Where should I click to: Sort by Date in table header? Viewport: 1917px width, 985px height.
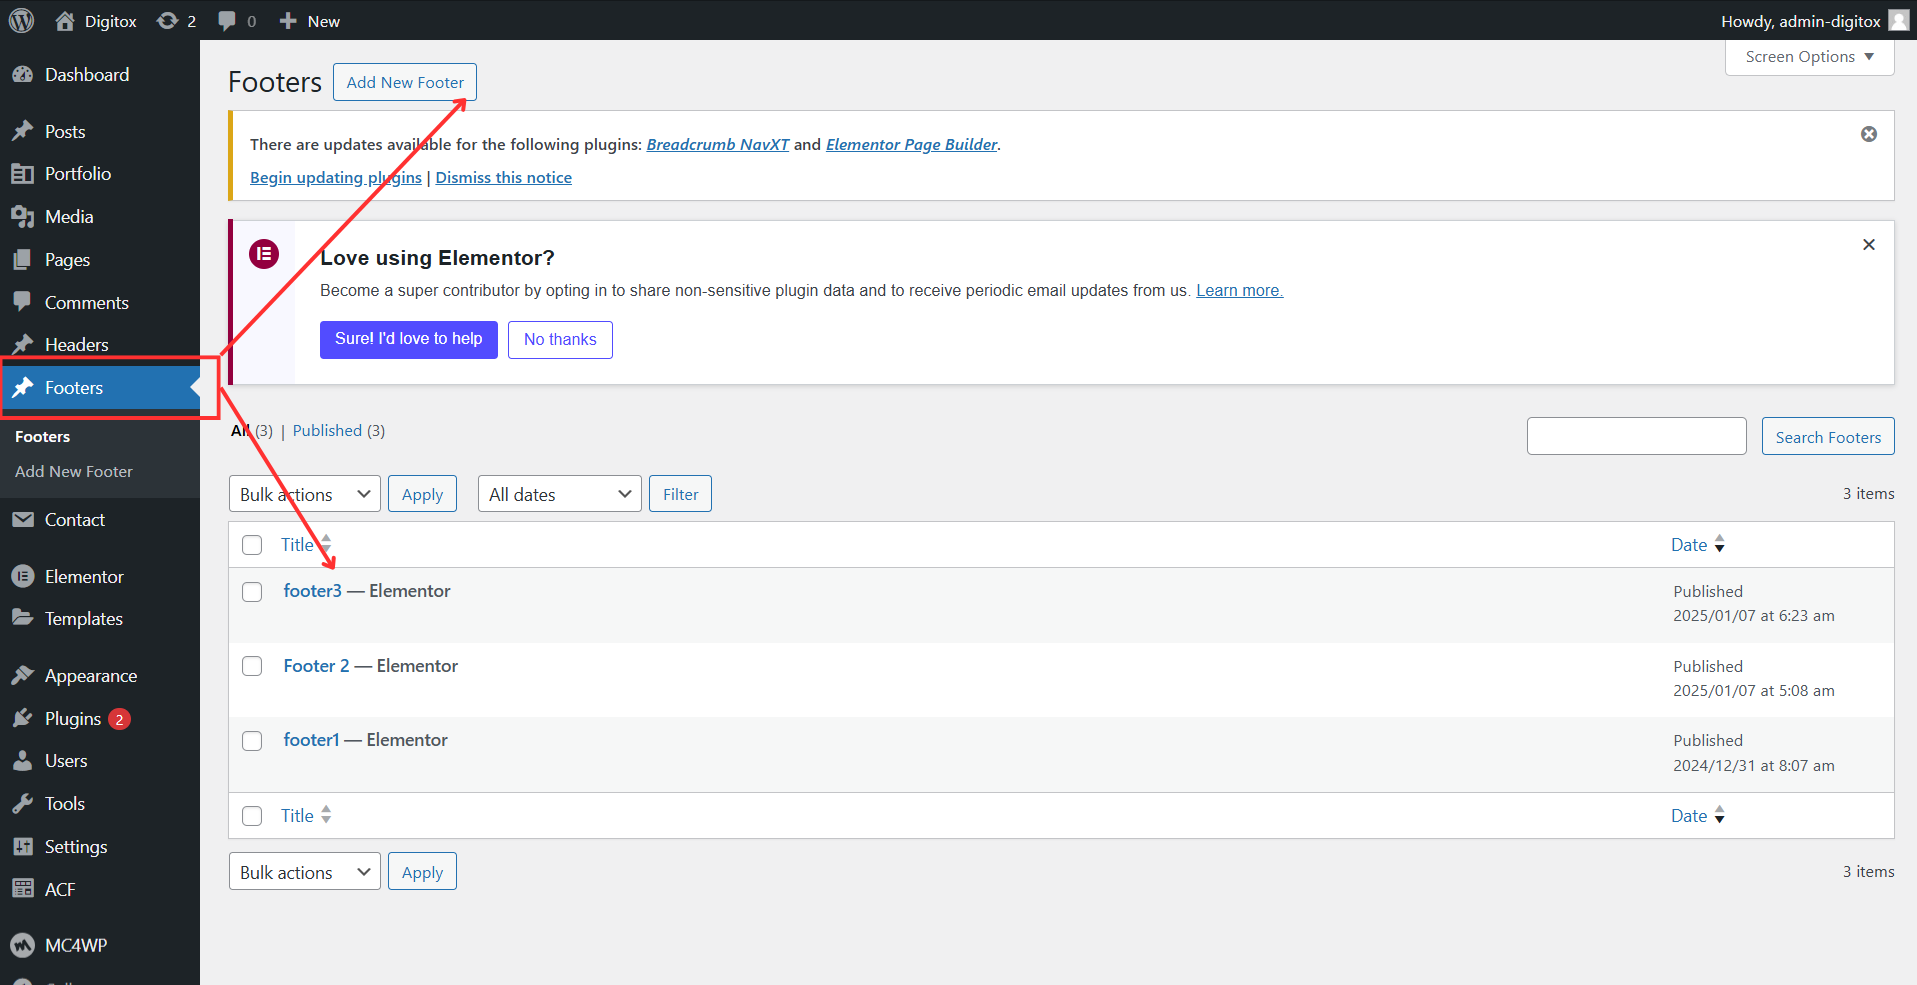click(1697, 545)
